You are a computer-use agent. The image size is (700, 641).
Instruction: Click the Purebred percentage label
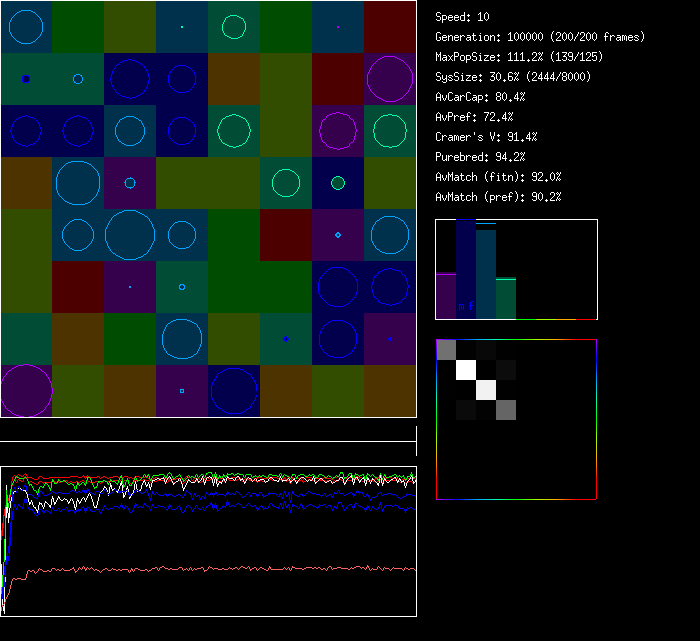(x=480, y=157)
